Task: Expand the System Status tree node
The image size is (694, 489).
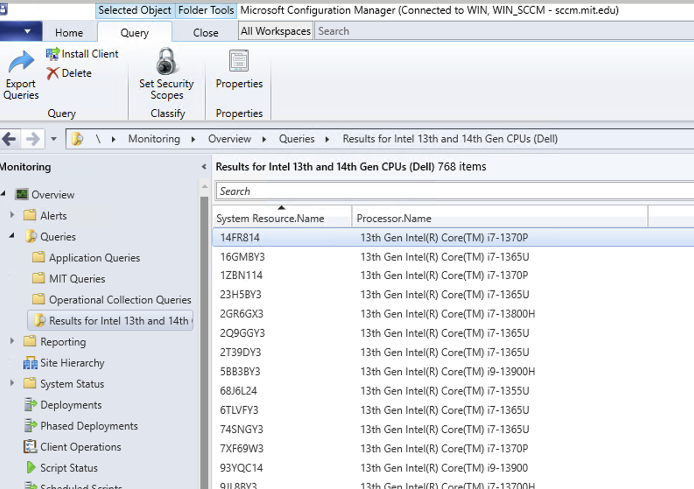Action: [12, 383]
